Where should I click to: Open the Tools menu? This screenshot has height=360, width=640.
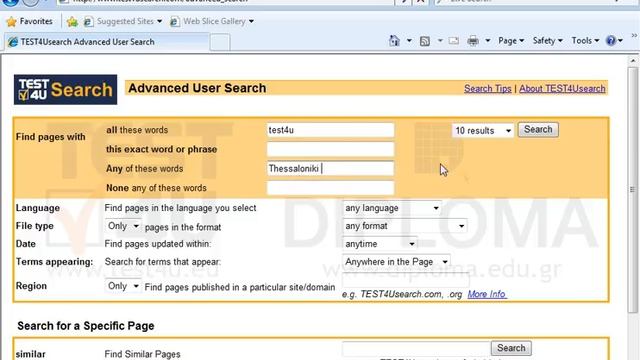click(x=585, y=41)
